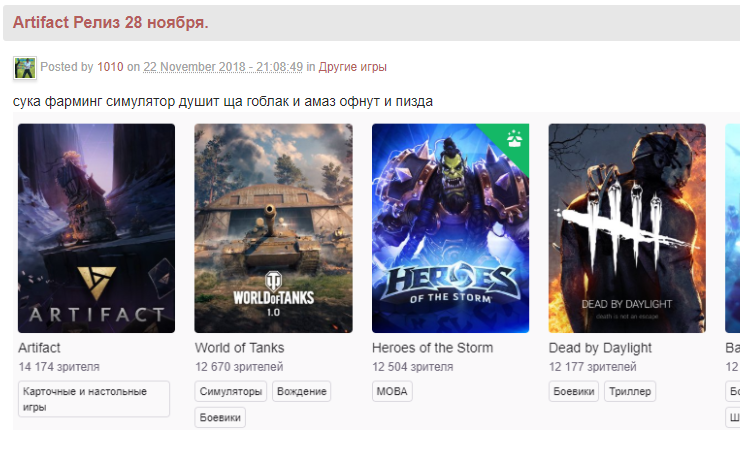Click '14 174 зрителя' viewer count
The width and height of the screenshot is (740, 450).
(x=59, y=367)
